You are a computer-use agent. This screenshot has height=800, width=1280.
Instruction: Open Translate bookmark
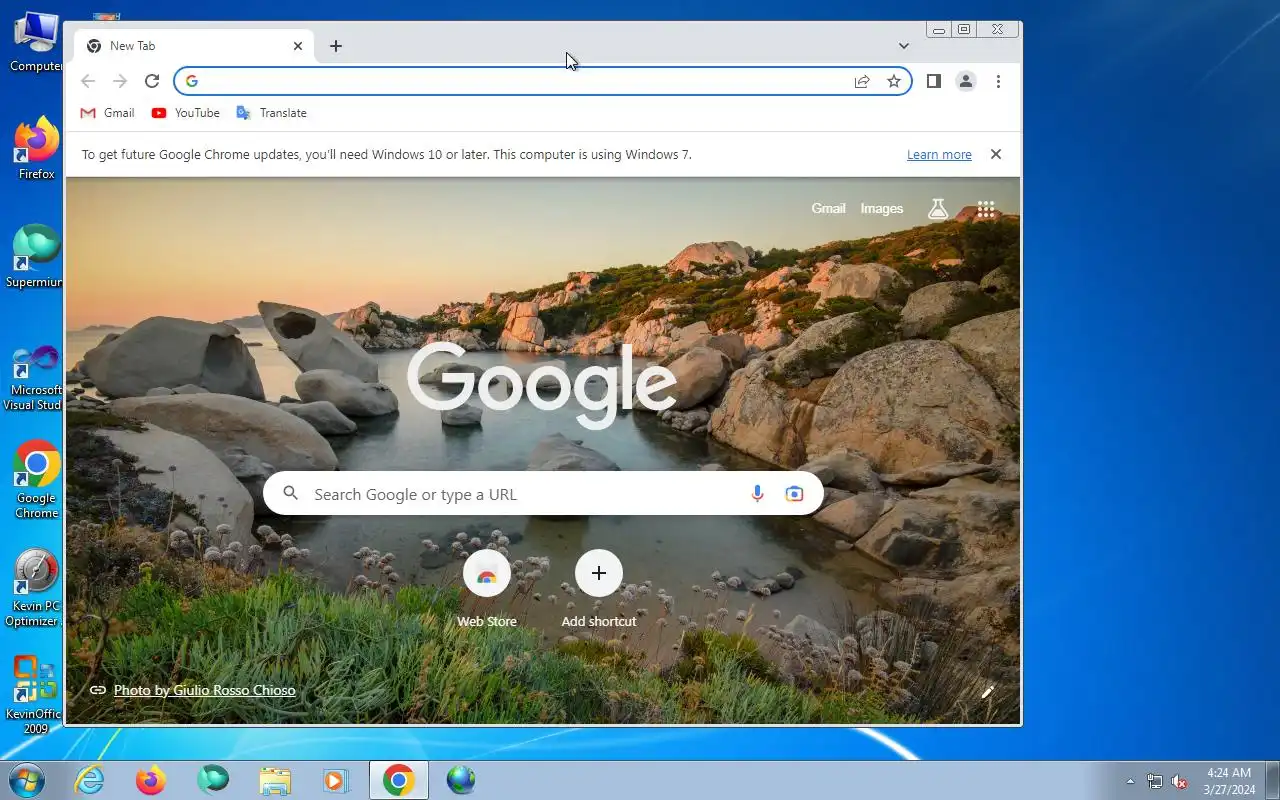point(271,113)
